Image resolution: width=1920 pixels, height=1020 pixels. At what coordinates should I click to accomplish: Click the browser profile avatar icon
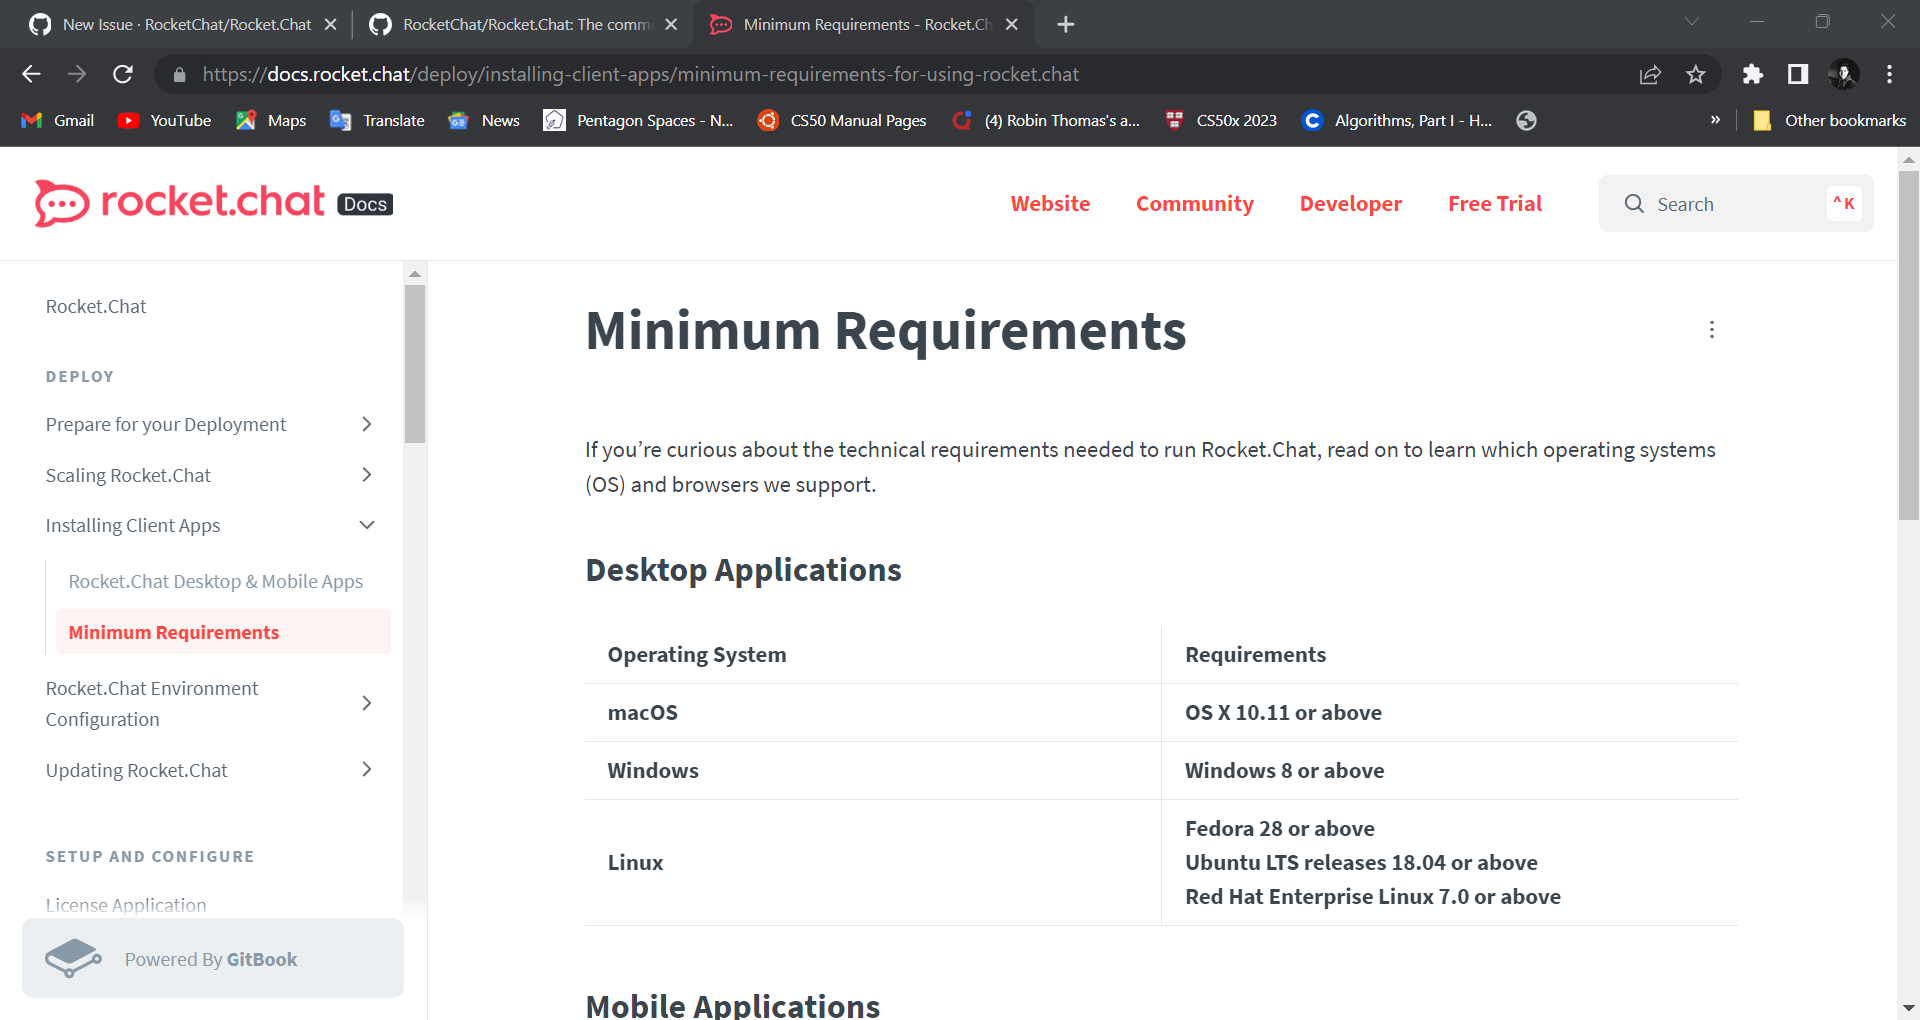[1845, 74]
